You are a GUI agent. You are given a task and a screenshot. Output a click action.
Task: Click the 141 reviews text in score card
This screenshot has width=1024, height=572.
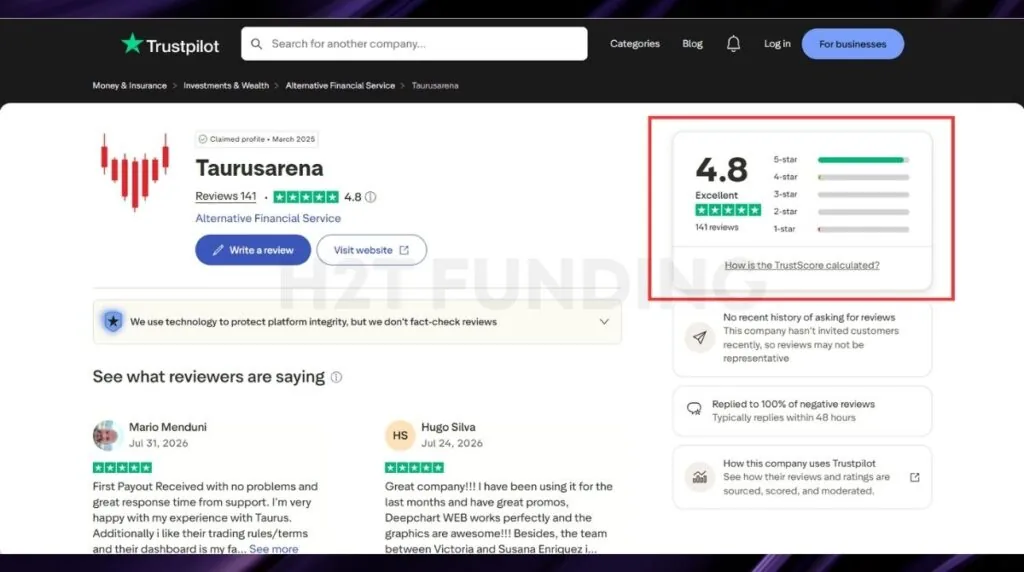coord(716,227)
